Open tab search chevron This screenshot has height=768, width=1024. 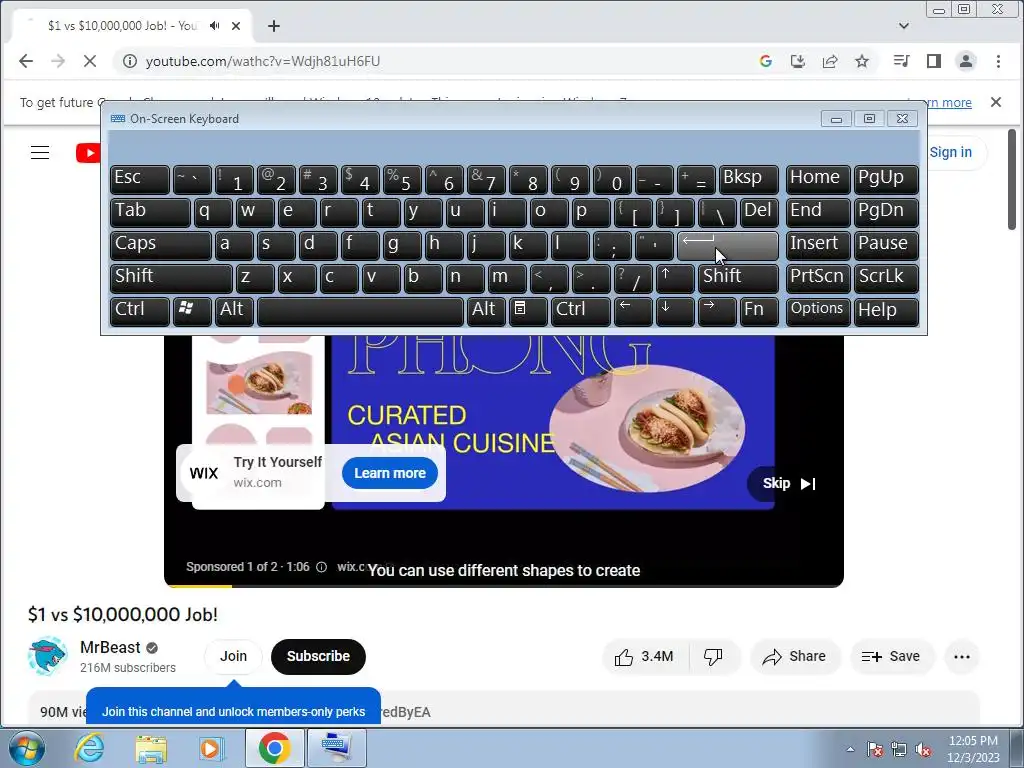[x=904, y=25]
